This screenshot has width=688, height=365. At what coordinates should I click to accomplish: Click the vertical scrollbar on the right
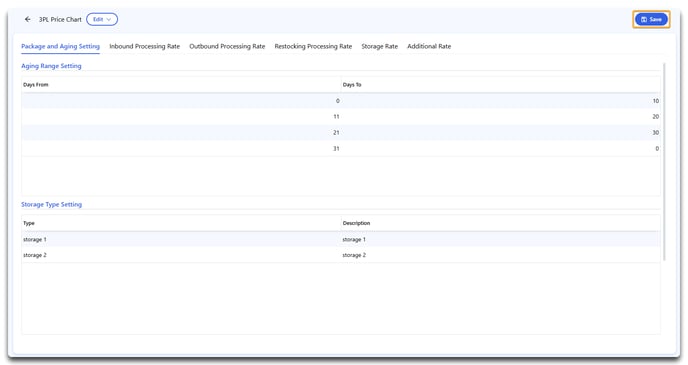click(664, 161)
